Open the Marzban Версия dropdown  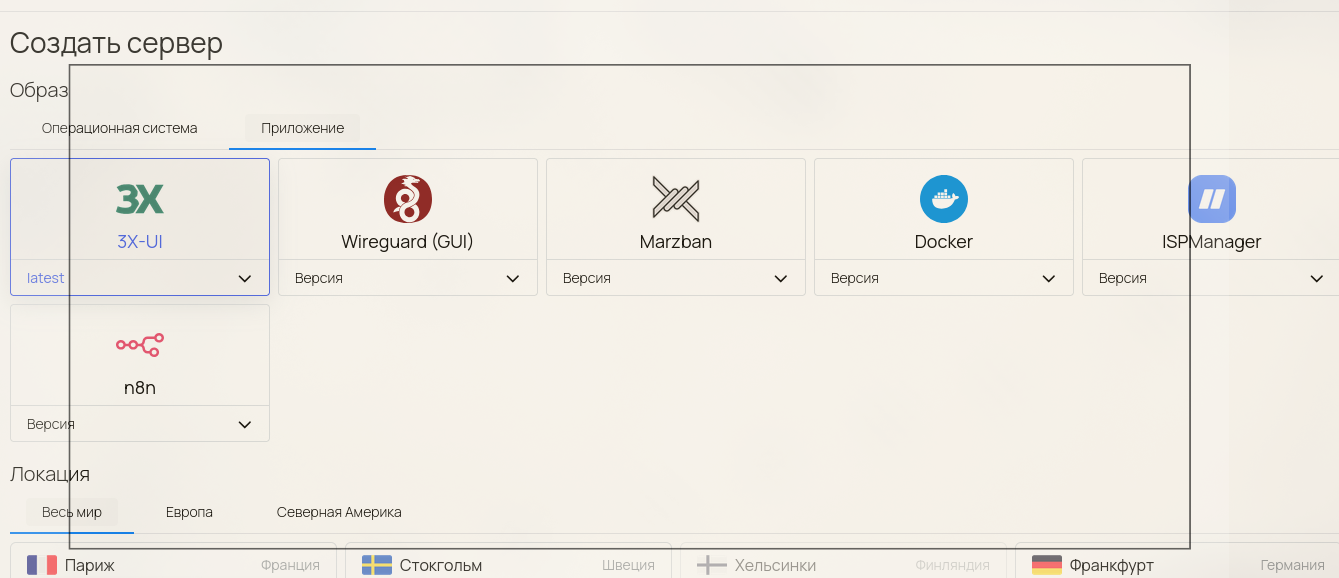coord(676,278)
